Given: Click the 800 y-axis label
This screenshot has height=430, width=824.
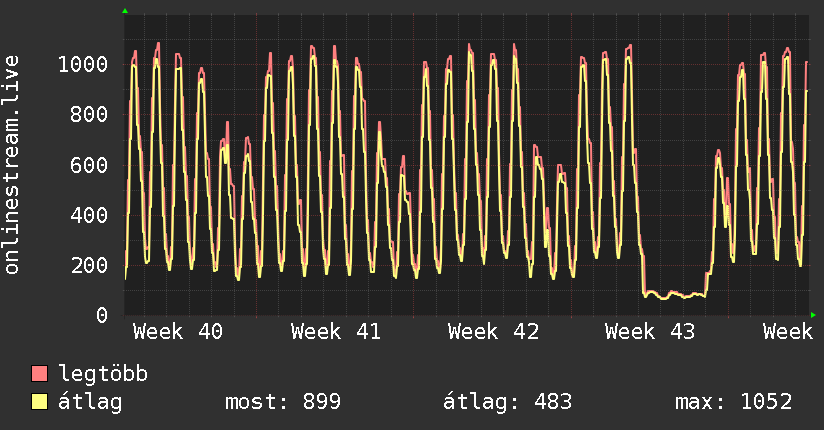Looking at the screenshot, I should [x=89, y=115].
